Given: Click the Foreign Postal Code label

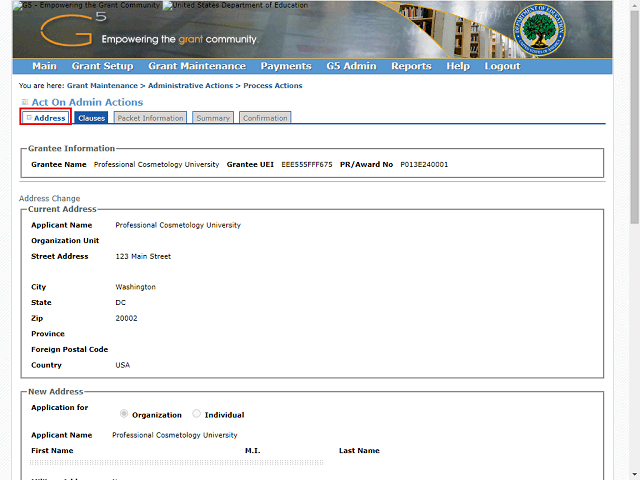Looking at the screenshot, I should tap(70, 349).
